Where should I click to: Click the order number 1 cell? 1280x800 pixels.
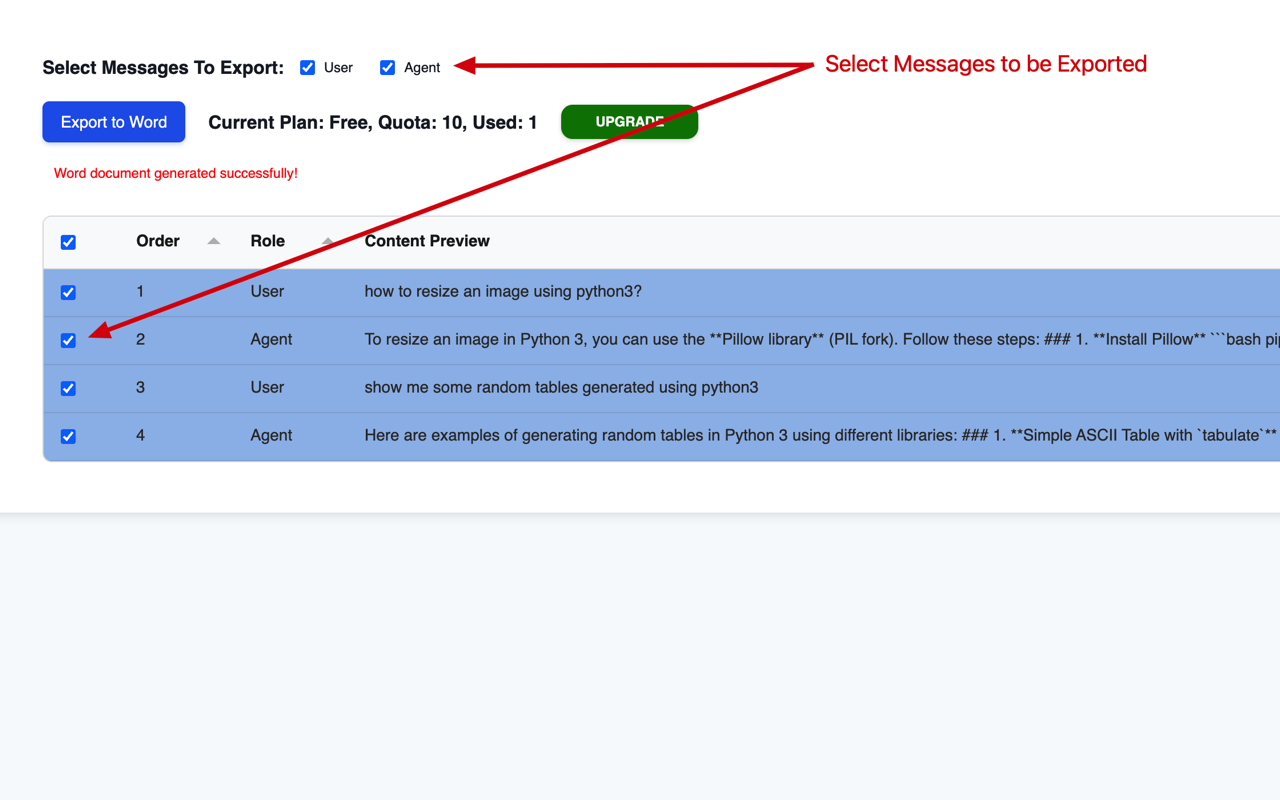click(140, 291)
